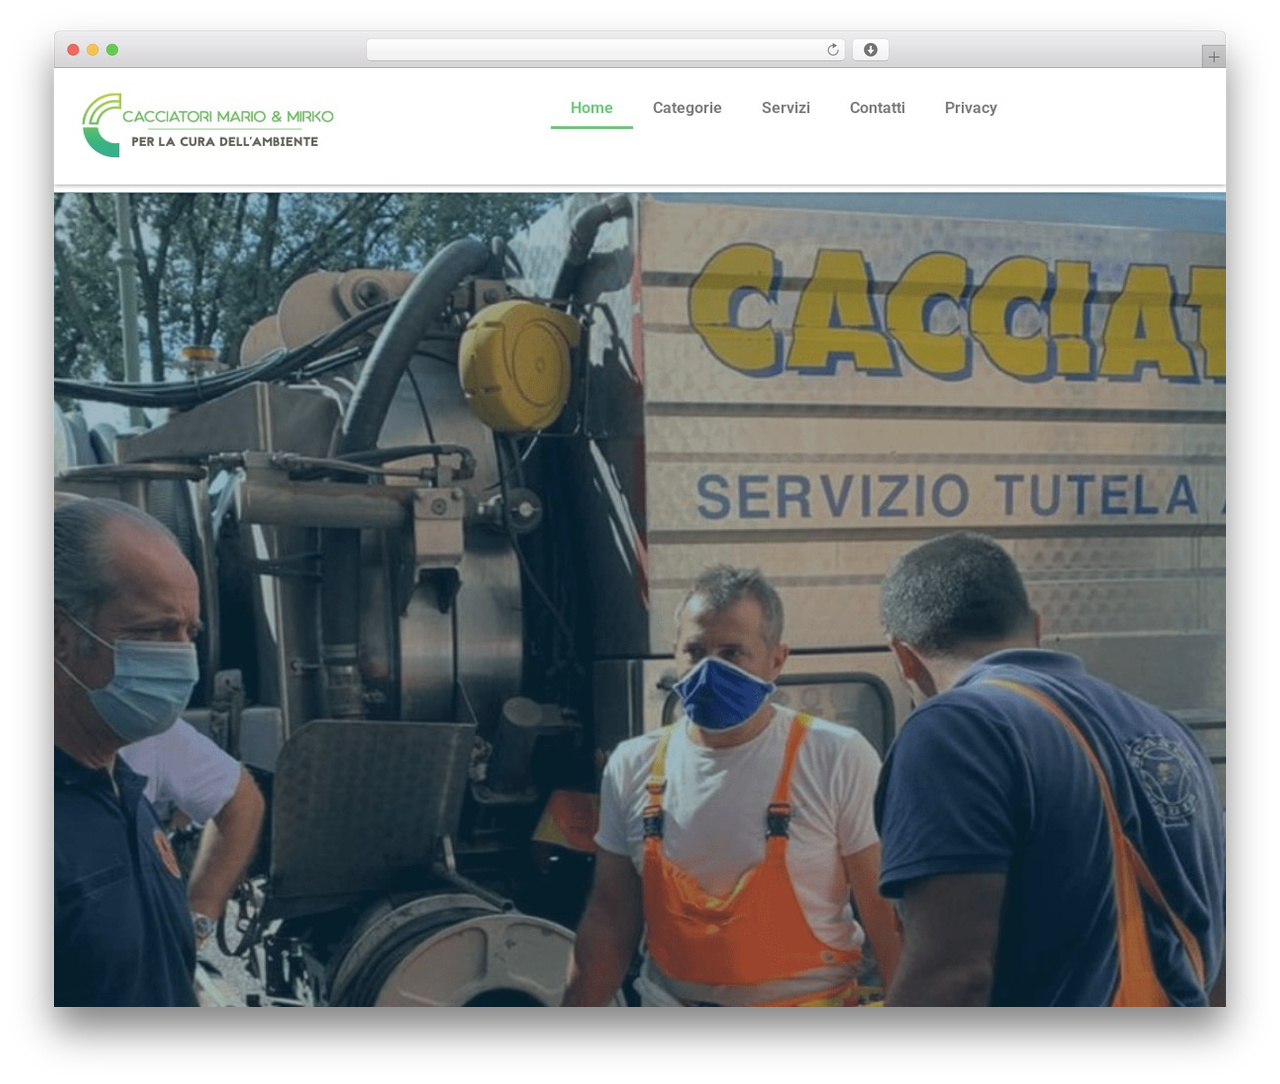
Task: Open a new tab with plus button
Action: tap(1213, 57)
